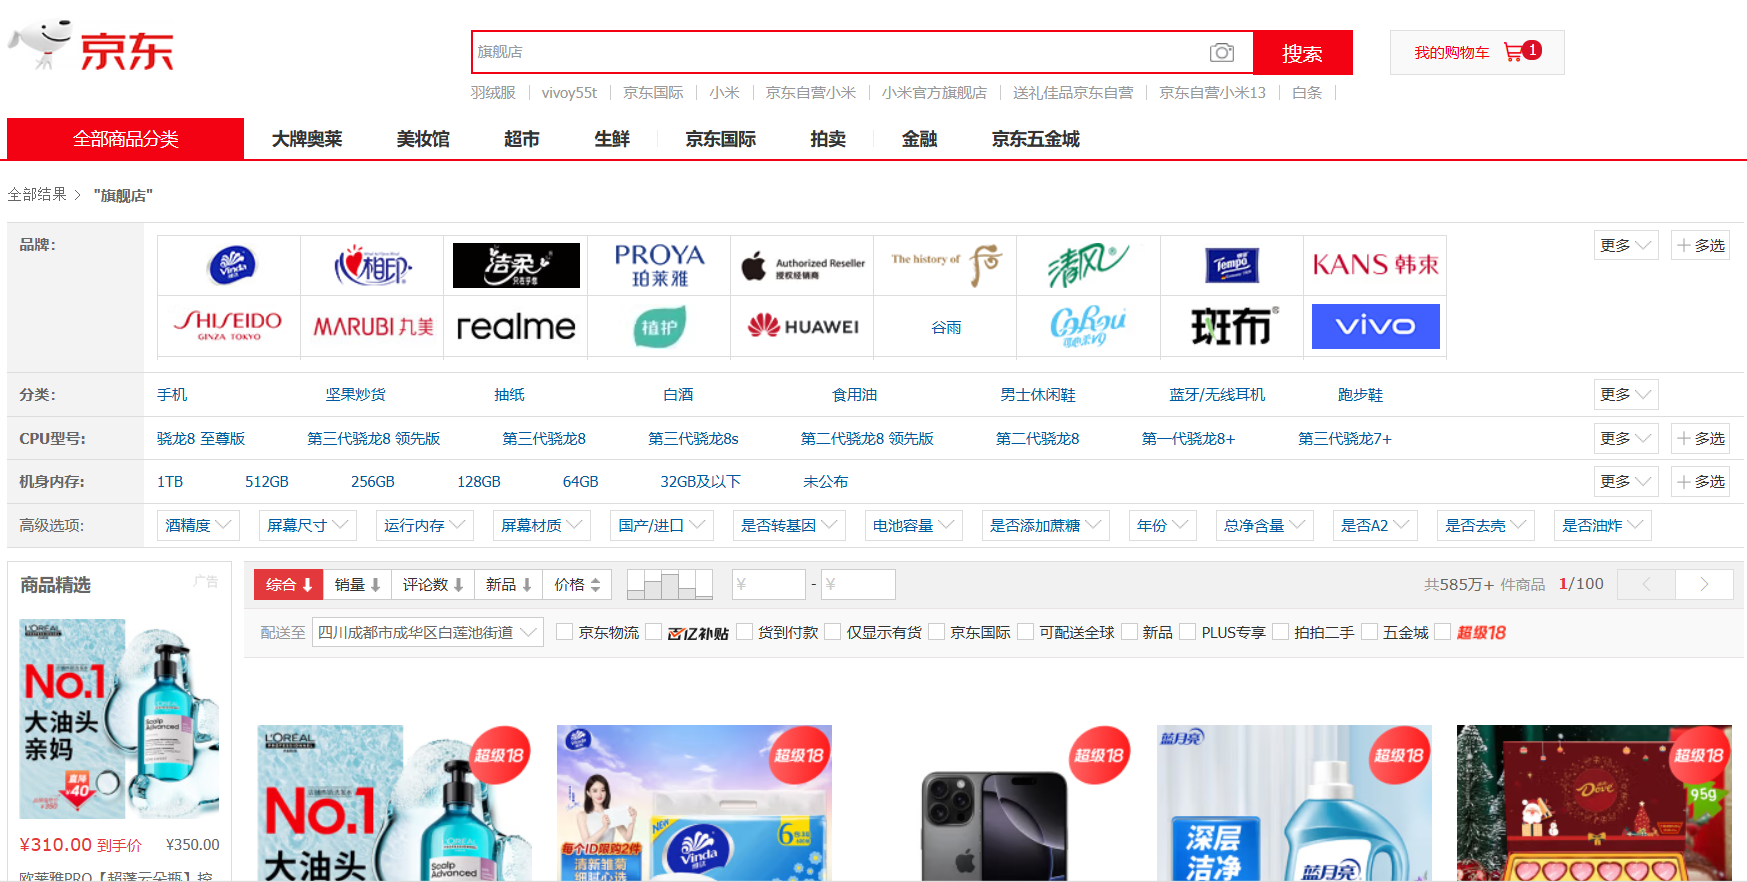Sort results by 价格
The height and width of the screenshot is (882, 1747).
[577, 584]
